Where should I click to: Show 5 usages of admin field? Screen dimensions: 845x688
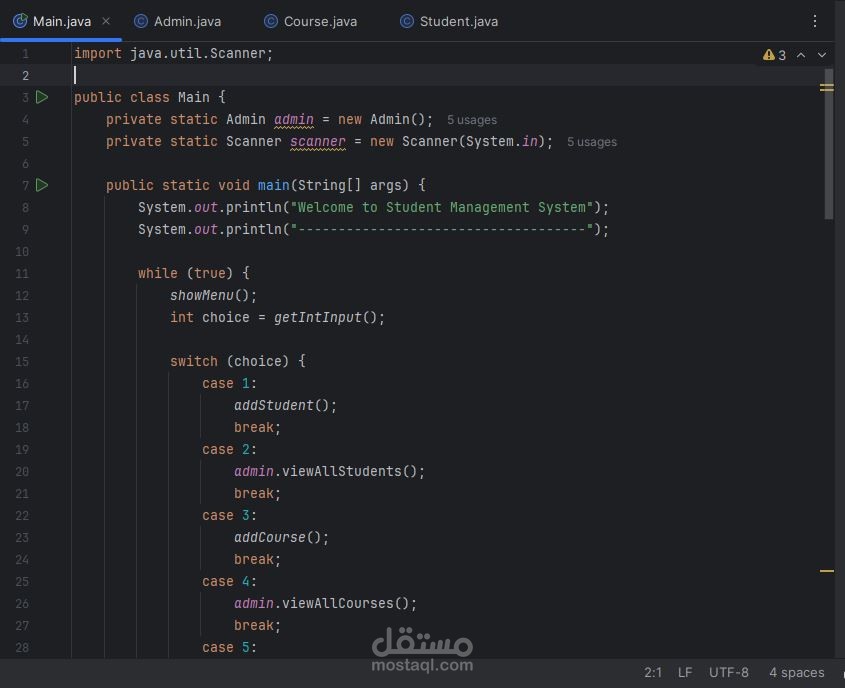472,120
